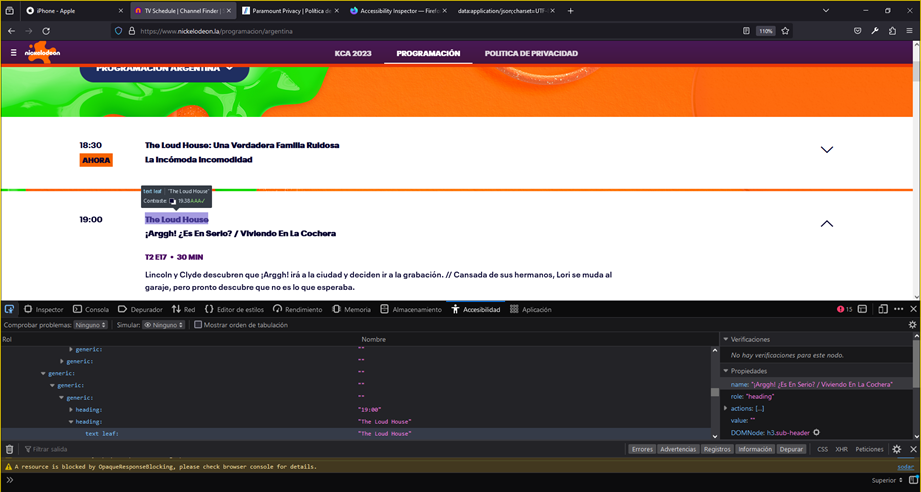Open the Politica de Privacidad link
921x492 pixels.
coord(531,53)
